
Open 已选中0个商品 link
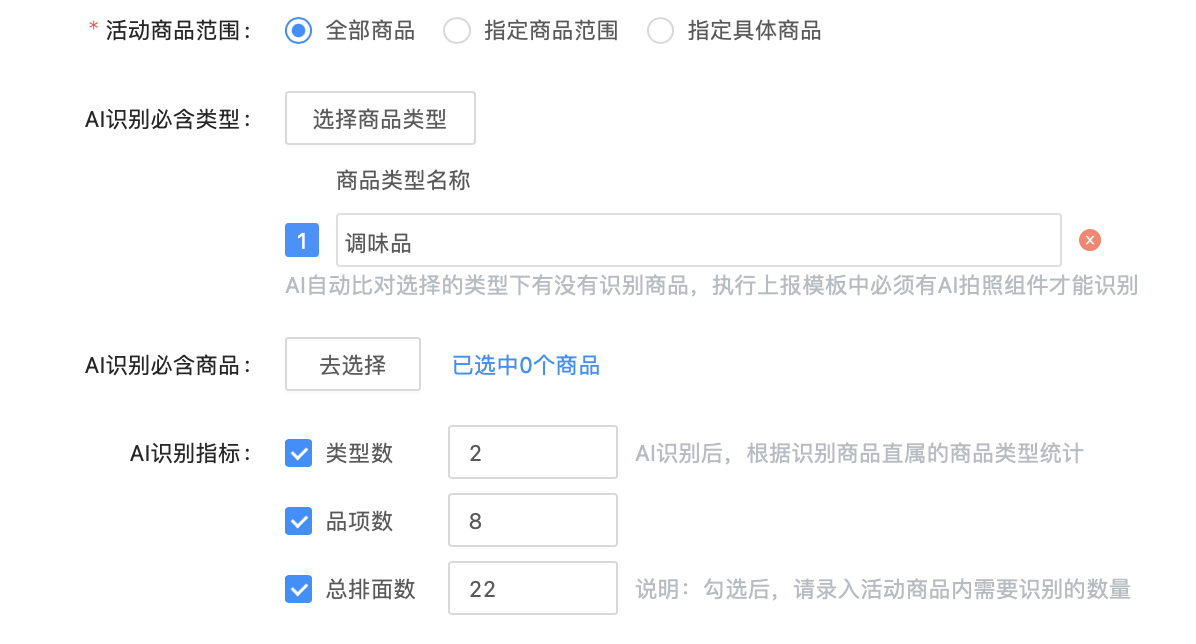point(526,365)
